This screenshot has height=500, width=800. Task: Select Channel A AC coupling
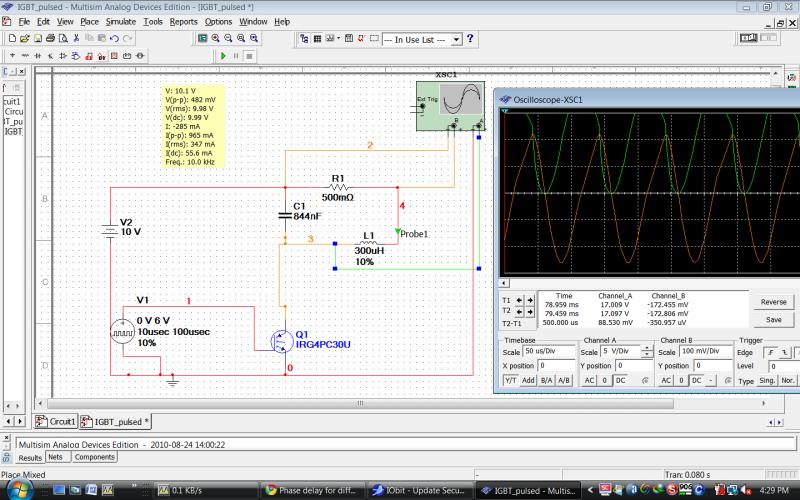click(587, 381)
